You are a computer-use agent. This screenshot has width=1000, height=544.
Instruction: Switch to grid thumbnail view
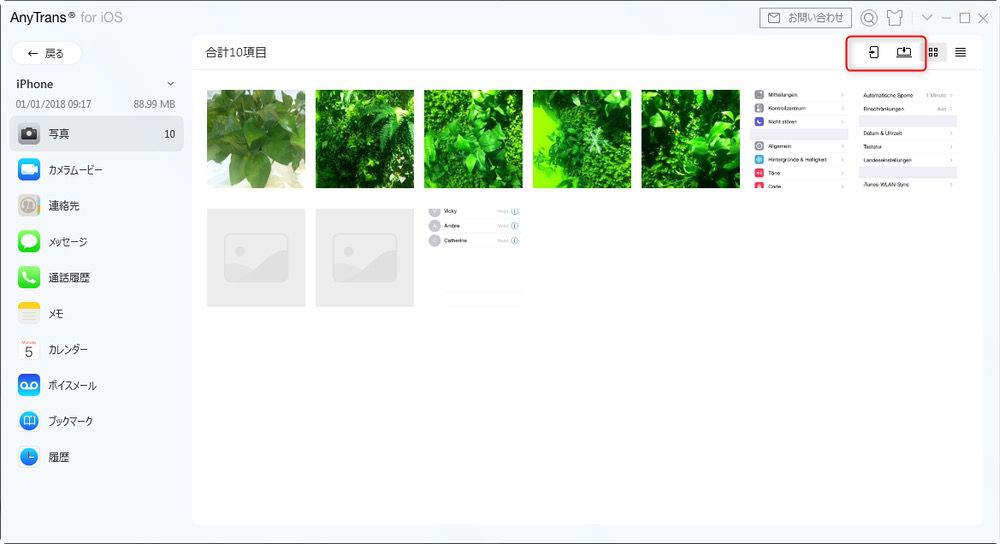933,53
